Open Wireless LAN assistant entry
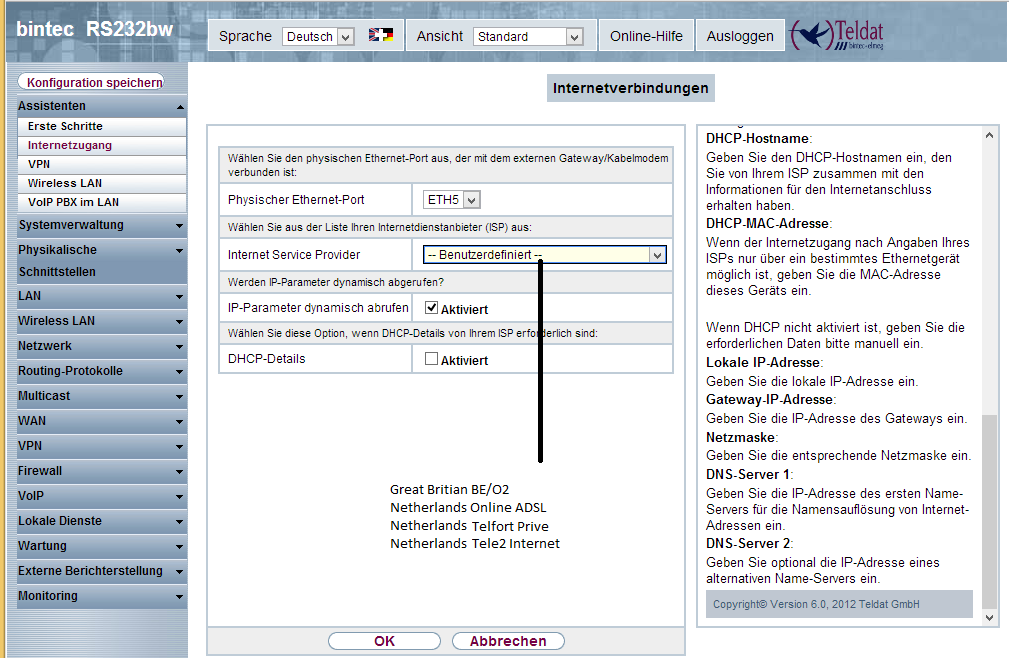1009x658 pixels. point(102,183)
